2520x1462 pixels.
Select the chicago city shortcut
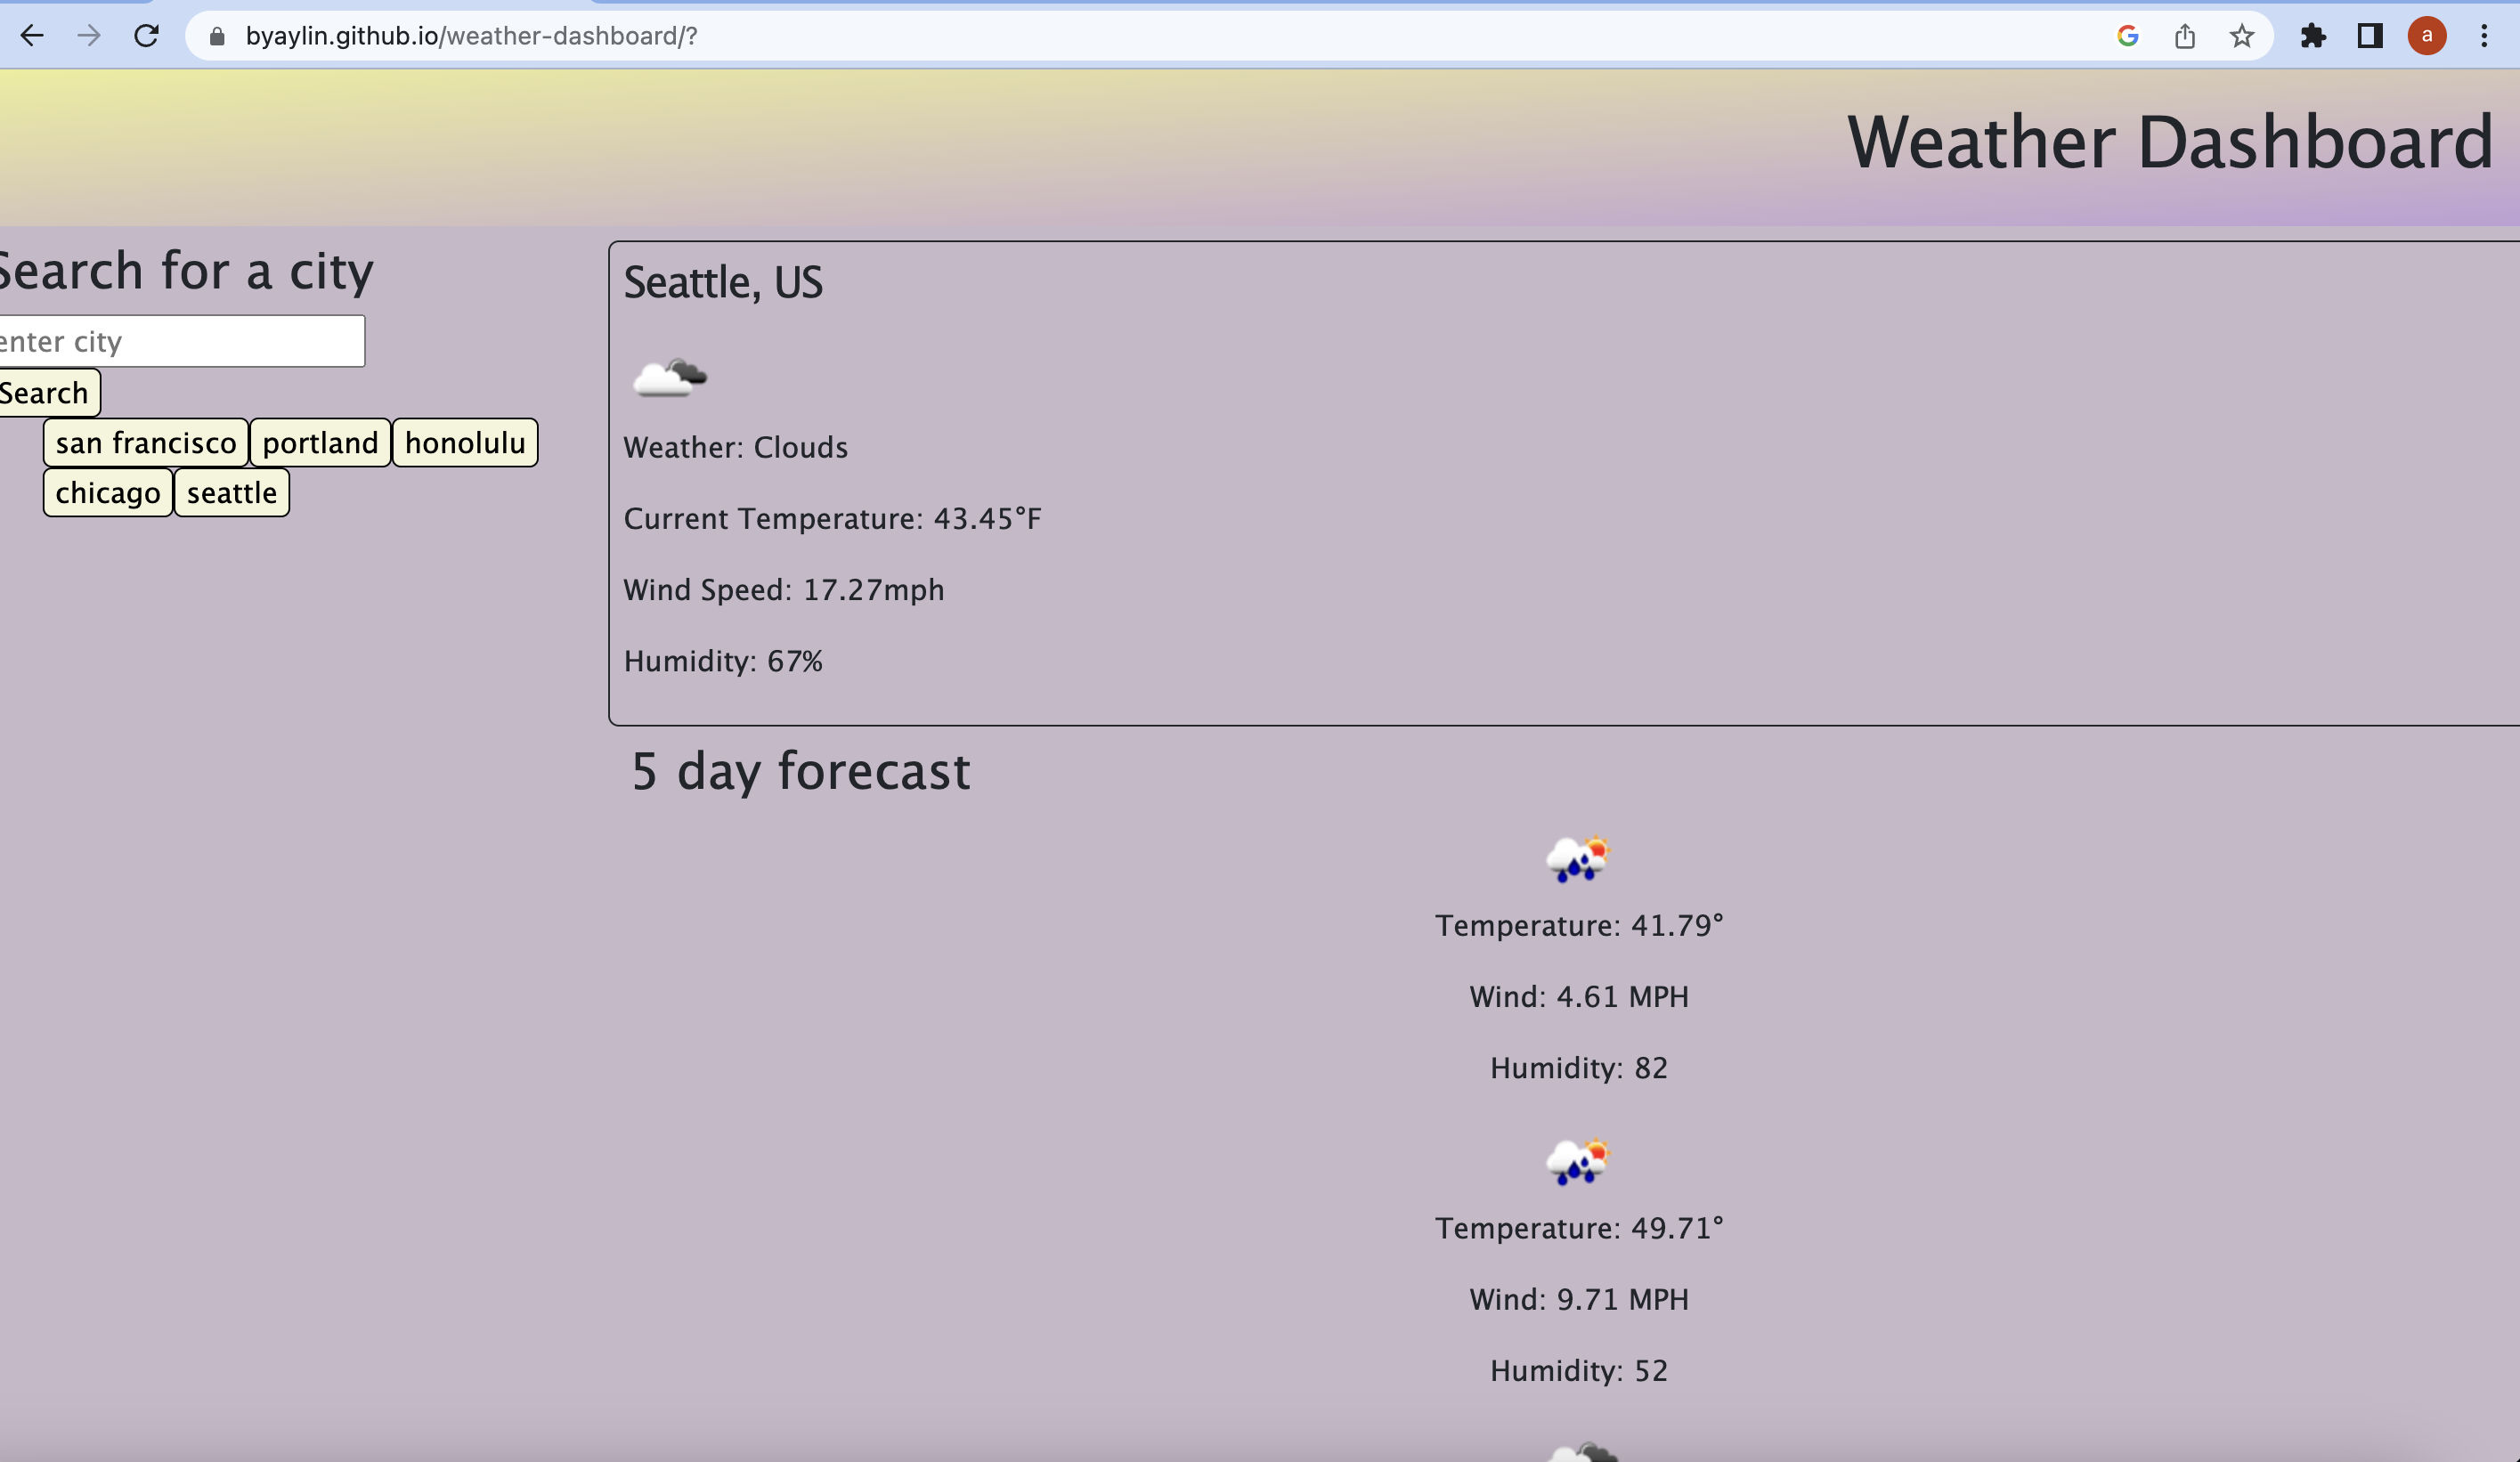pyautogui.click(x=107, y=492)
